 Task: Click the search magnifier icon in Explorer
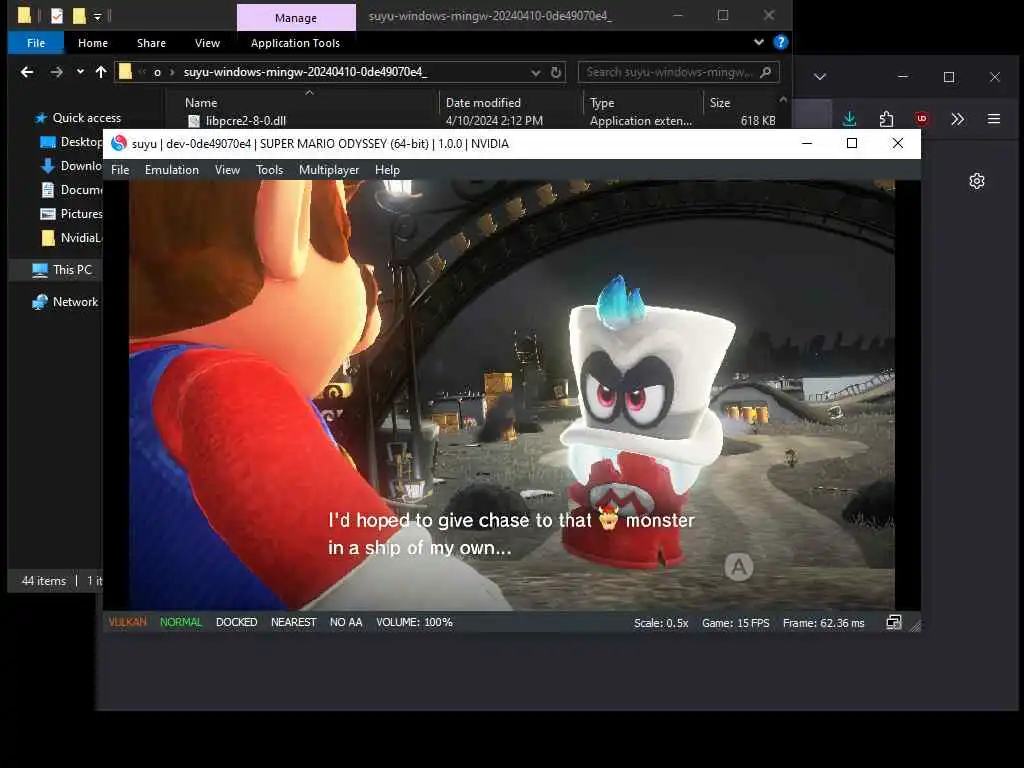tap(766, 72)
